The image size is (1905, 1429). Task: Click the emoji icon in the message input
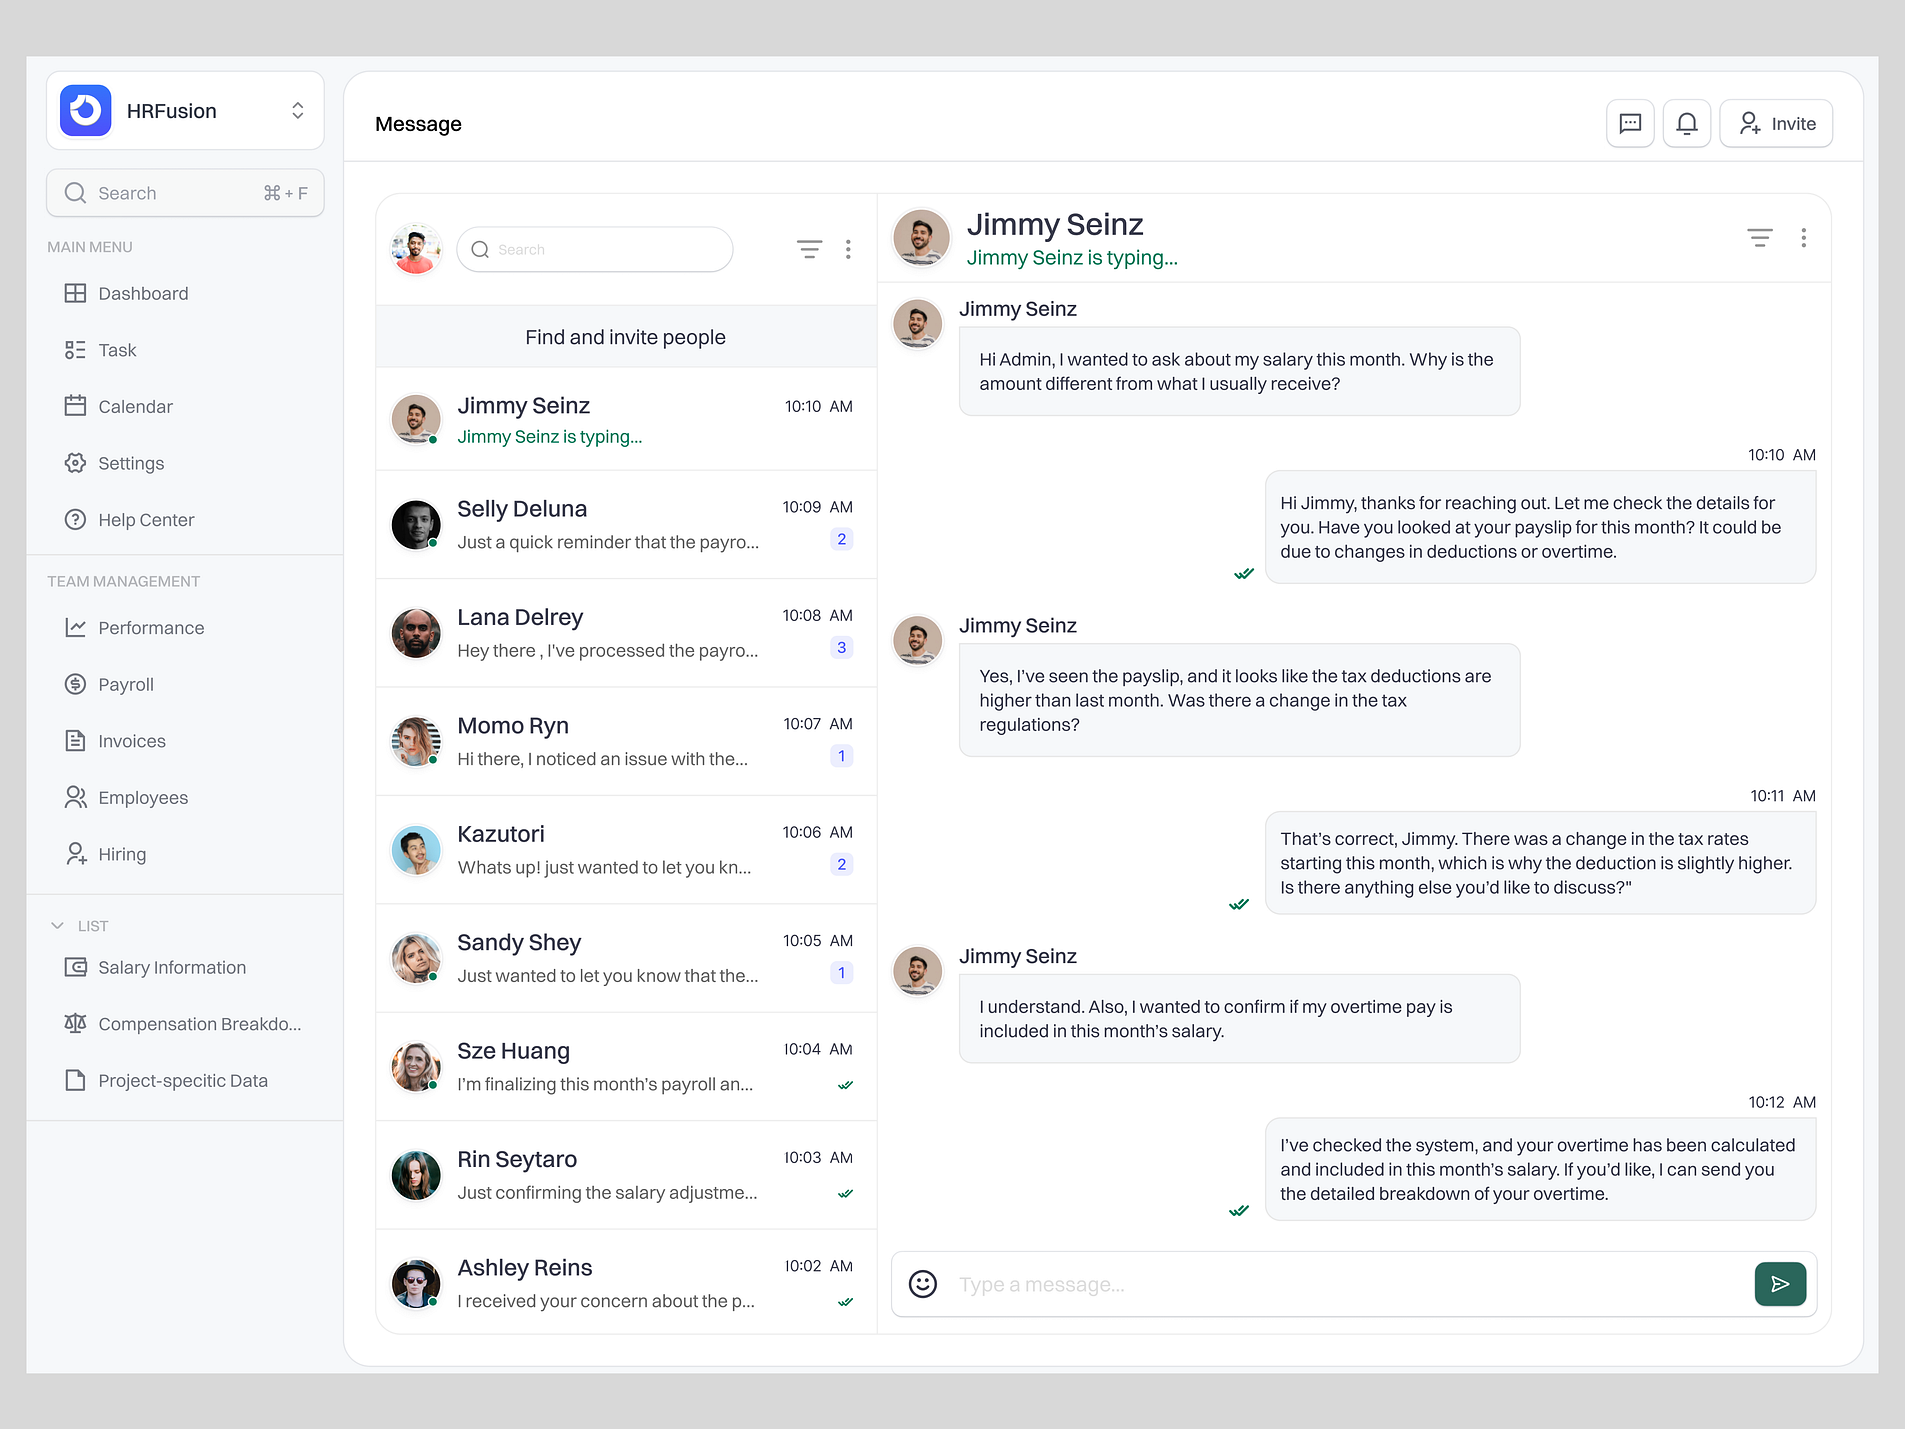coord(922,1284)
